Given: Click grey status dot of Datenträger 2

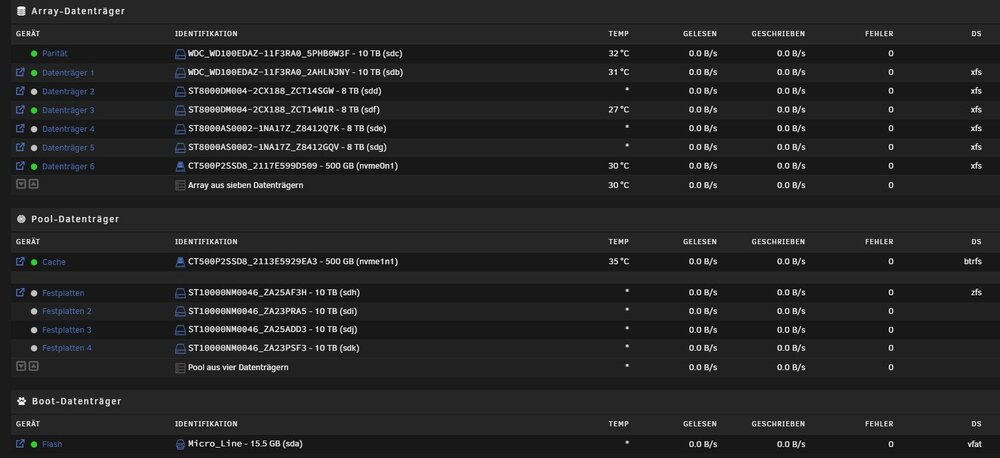Looking at the screenshot, I should (34, 92).
